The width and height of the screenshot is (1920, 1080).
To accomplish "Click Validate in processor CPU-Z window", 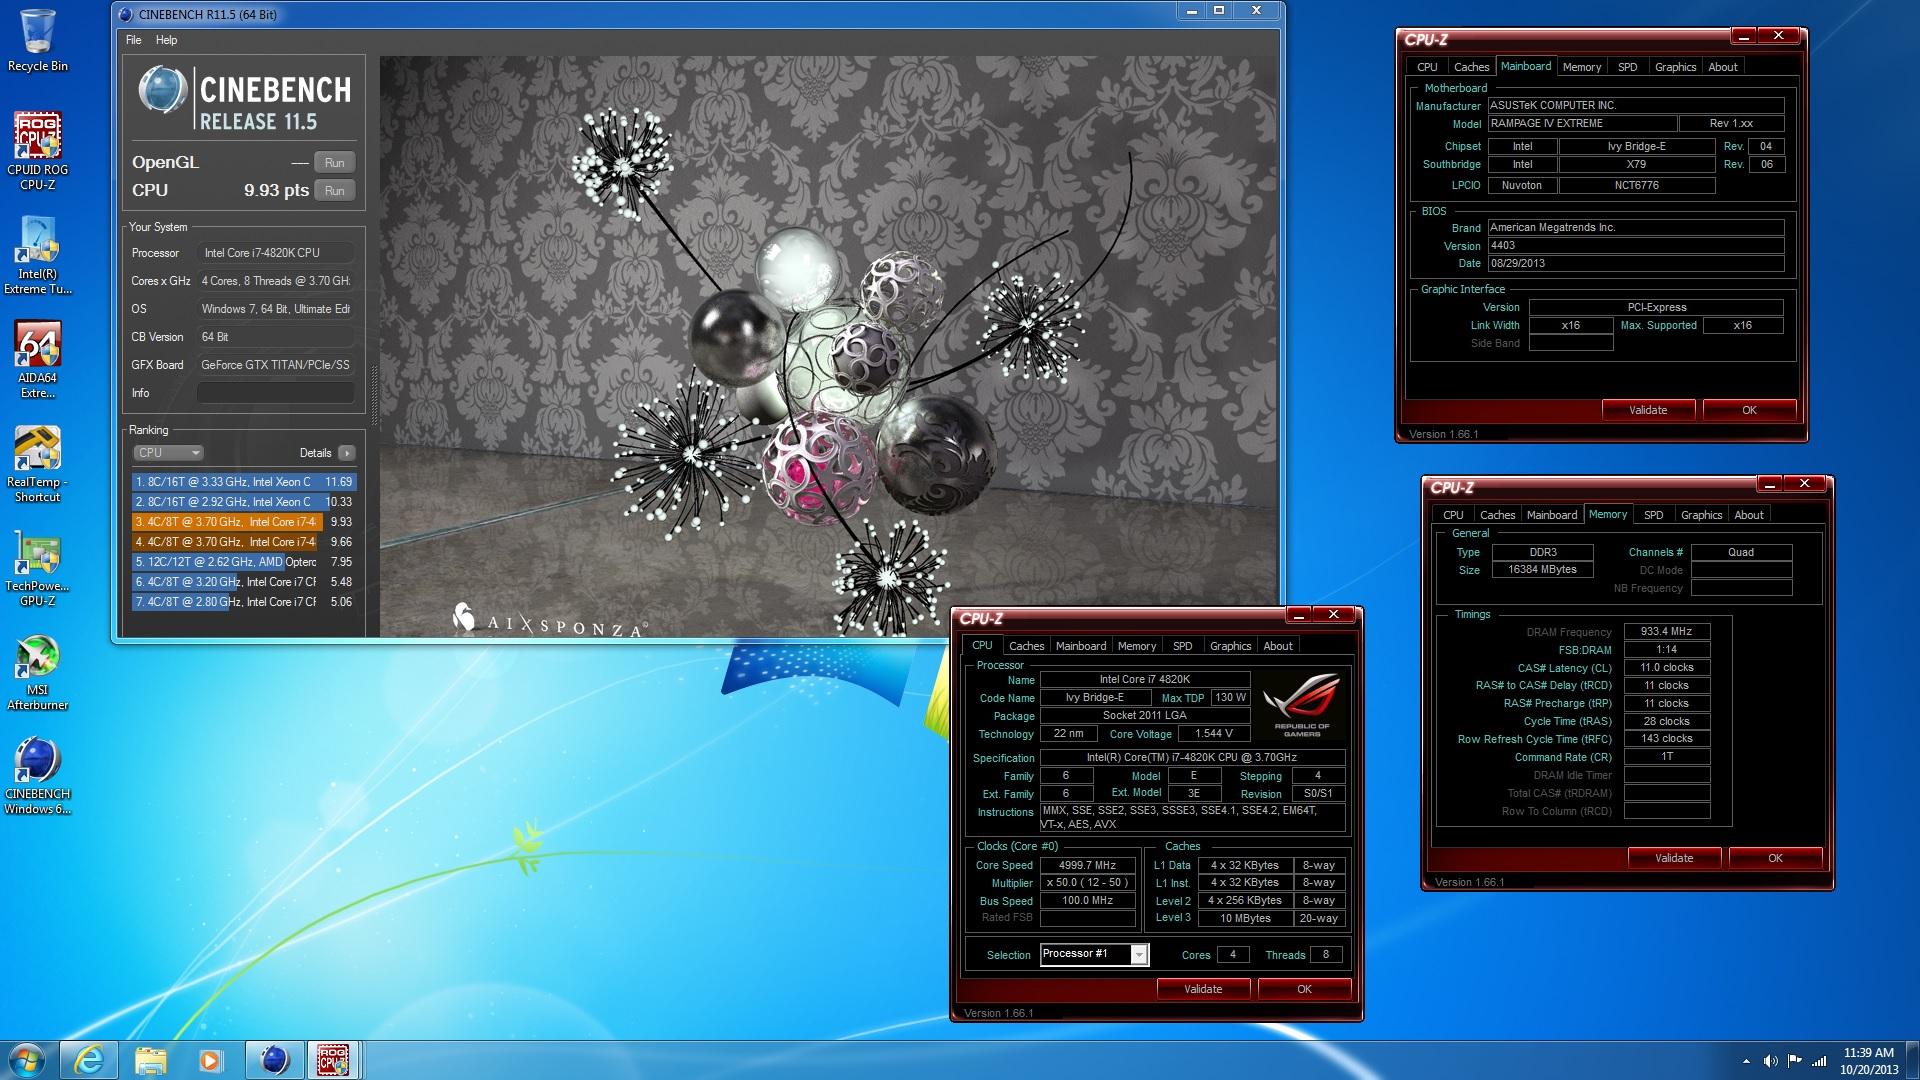I will (x=1203, y=989).
